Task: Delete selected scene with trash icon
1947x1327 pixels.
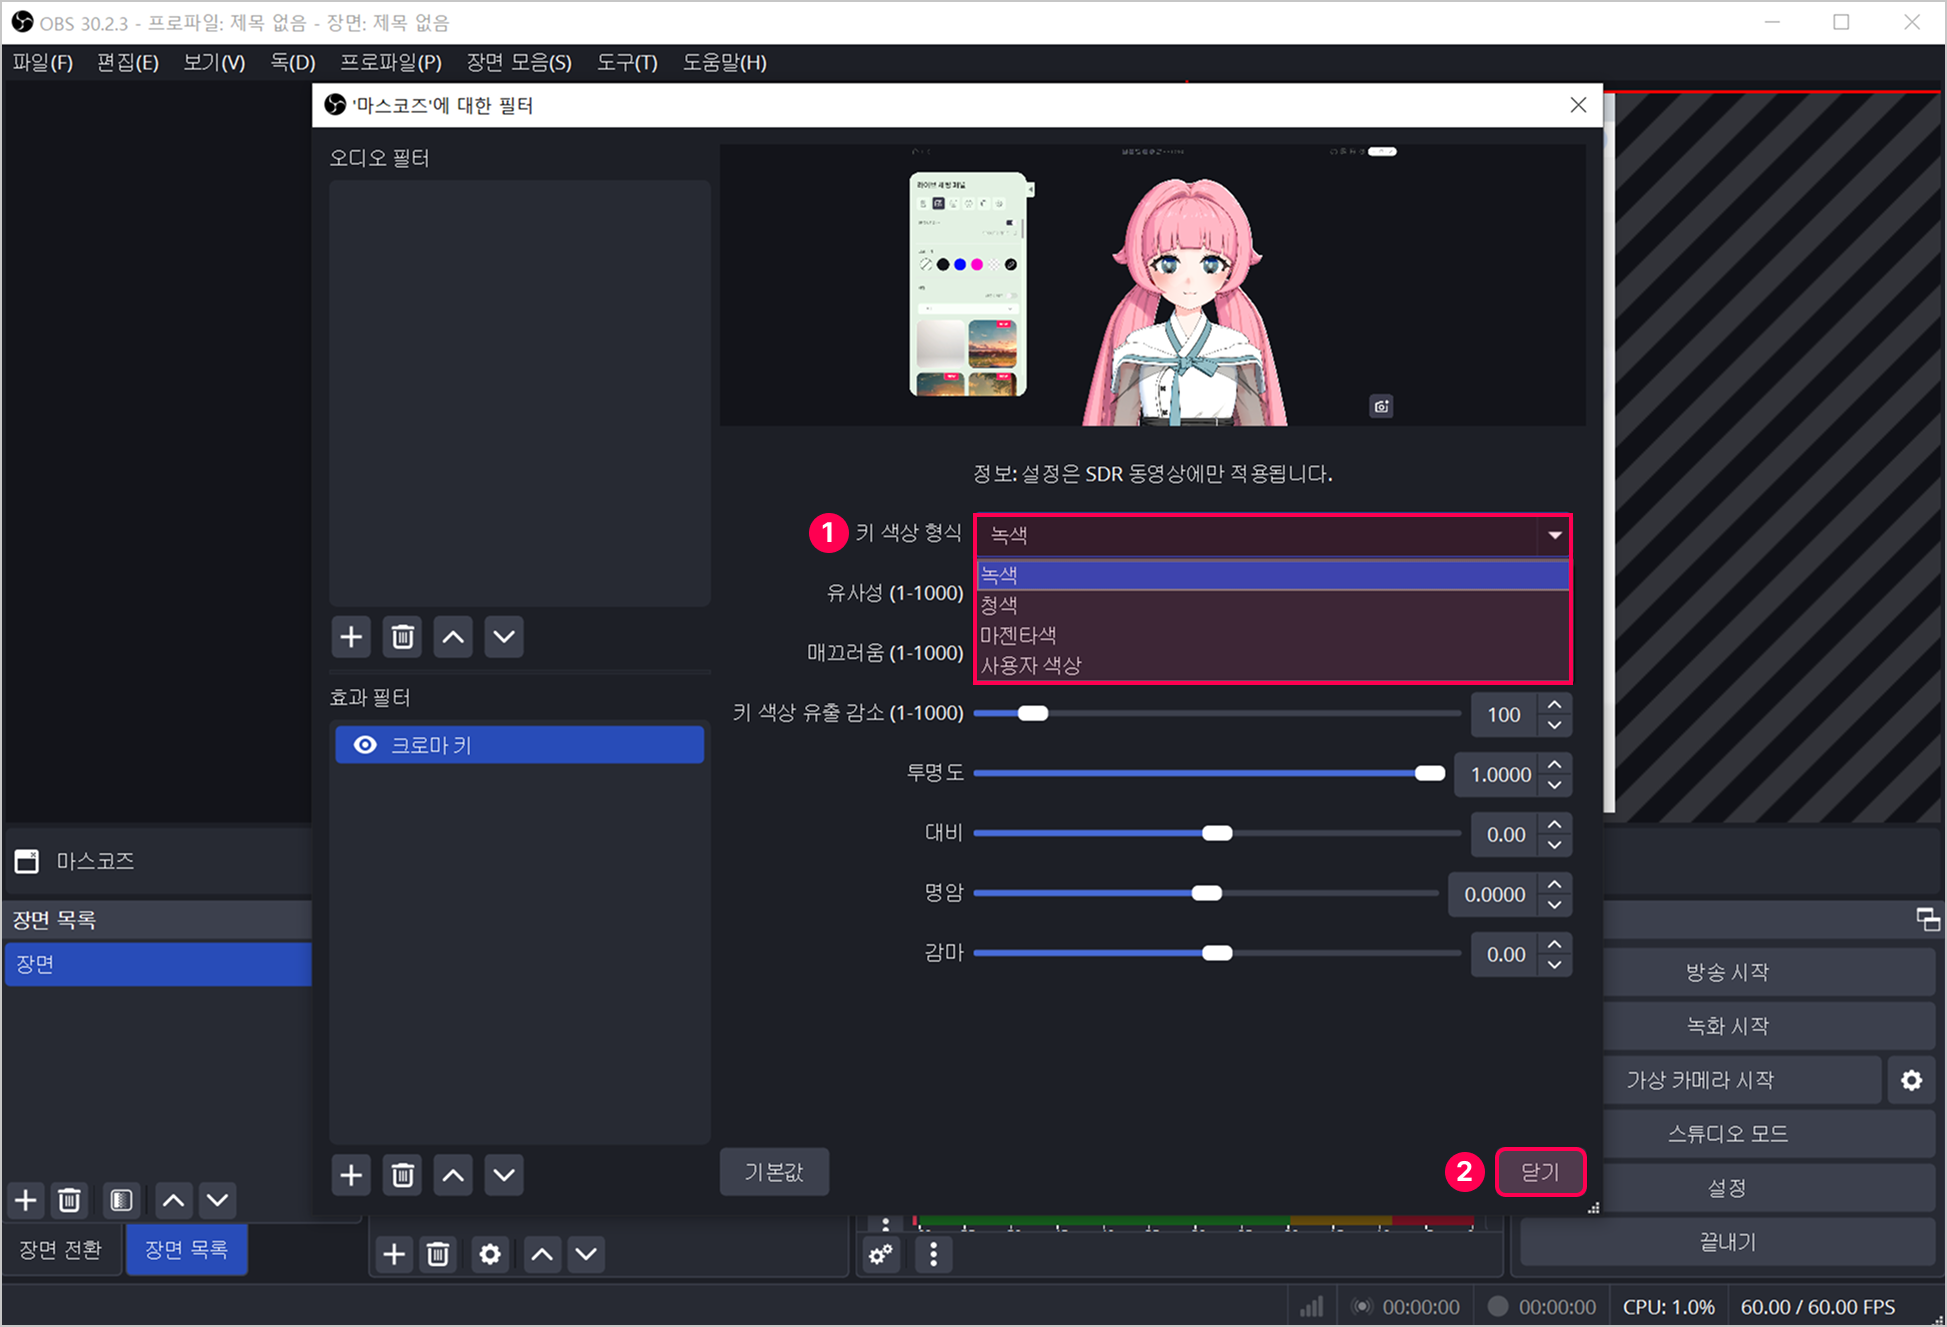Action: (x=69, y=1200)
